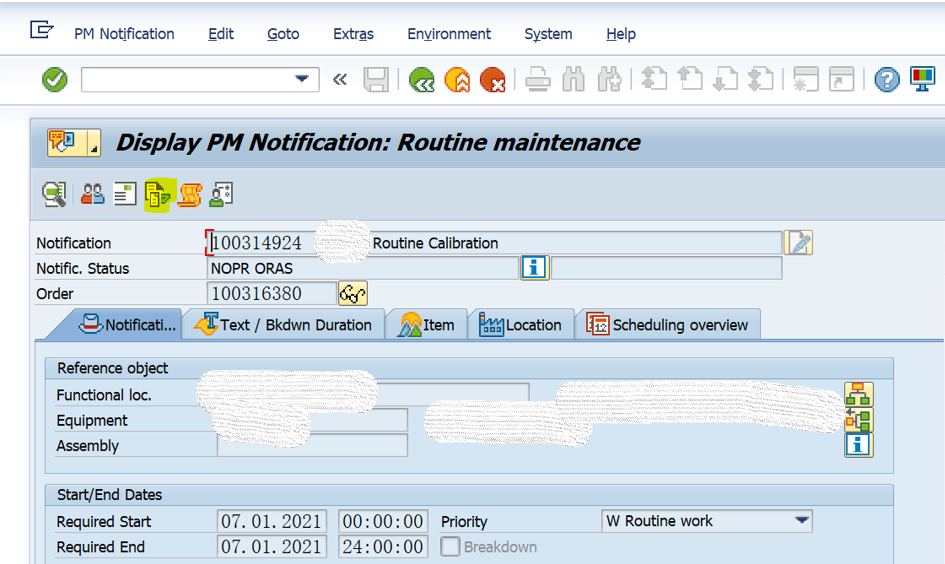Open the blue Help question icon
Image resolution: width=945 pixels, height=564 pixels.
887,80
